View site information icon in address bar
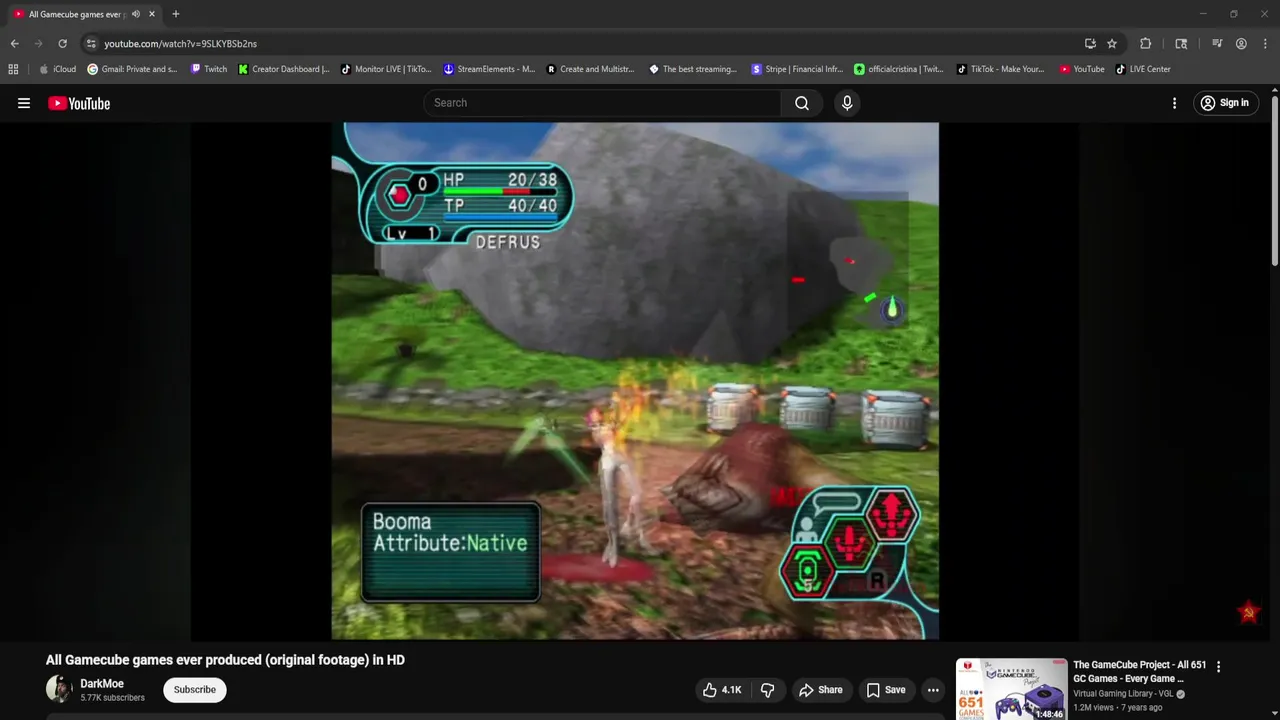 coord(91,44)
